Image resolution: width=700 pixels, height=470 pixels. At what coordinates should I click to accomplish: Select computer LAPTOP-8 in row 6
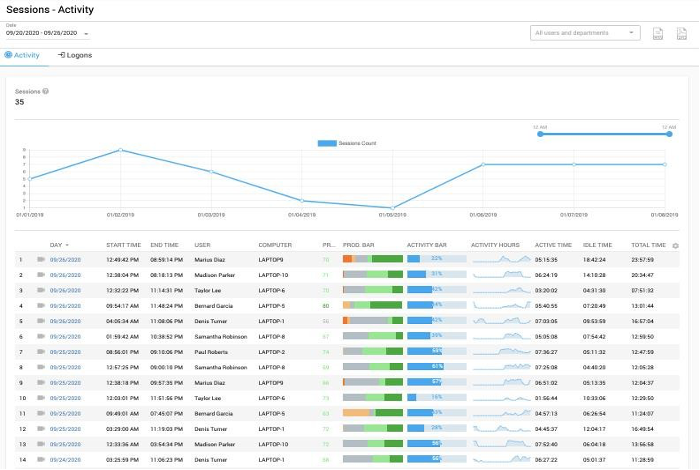[271, 337]
